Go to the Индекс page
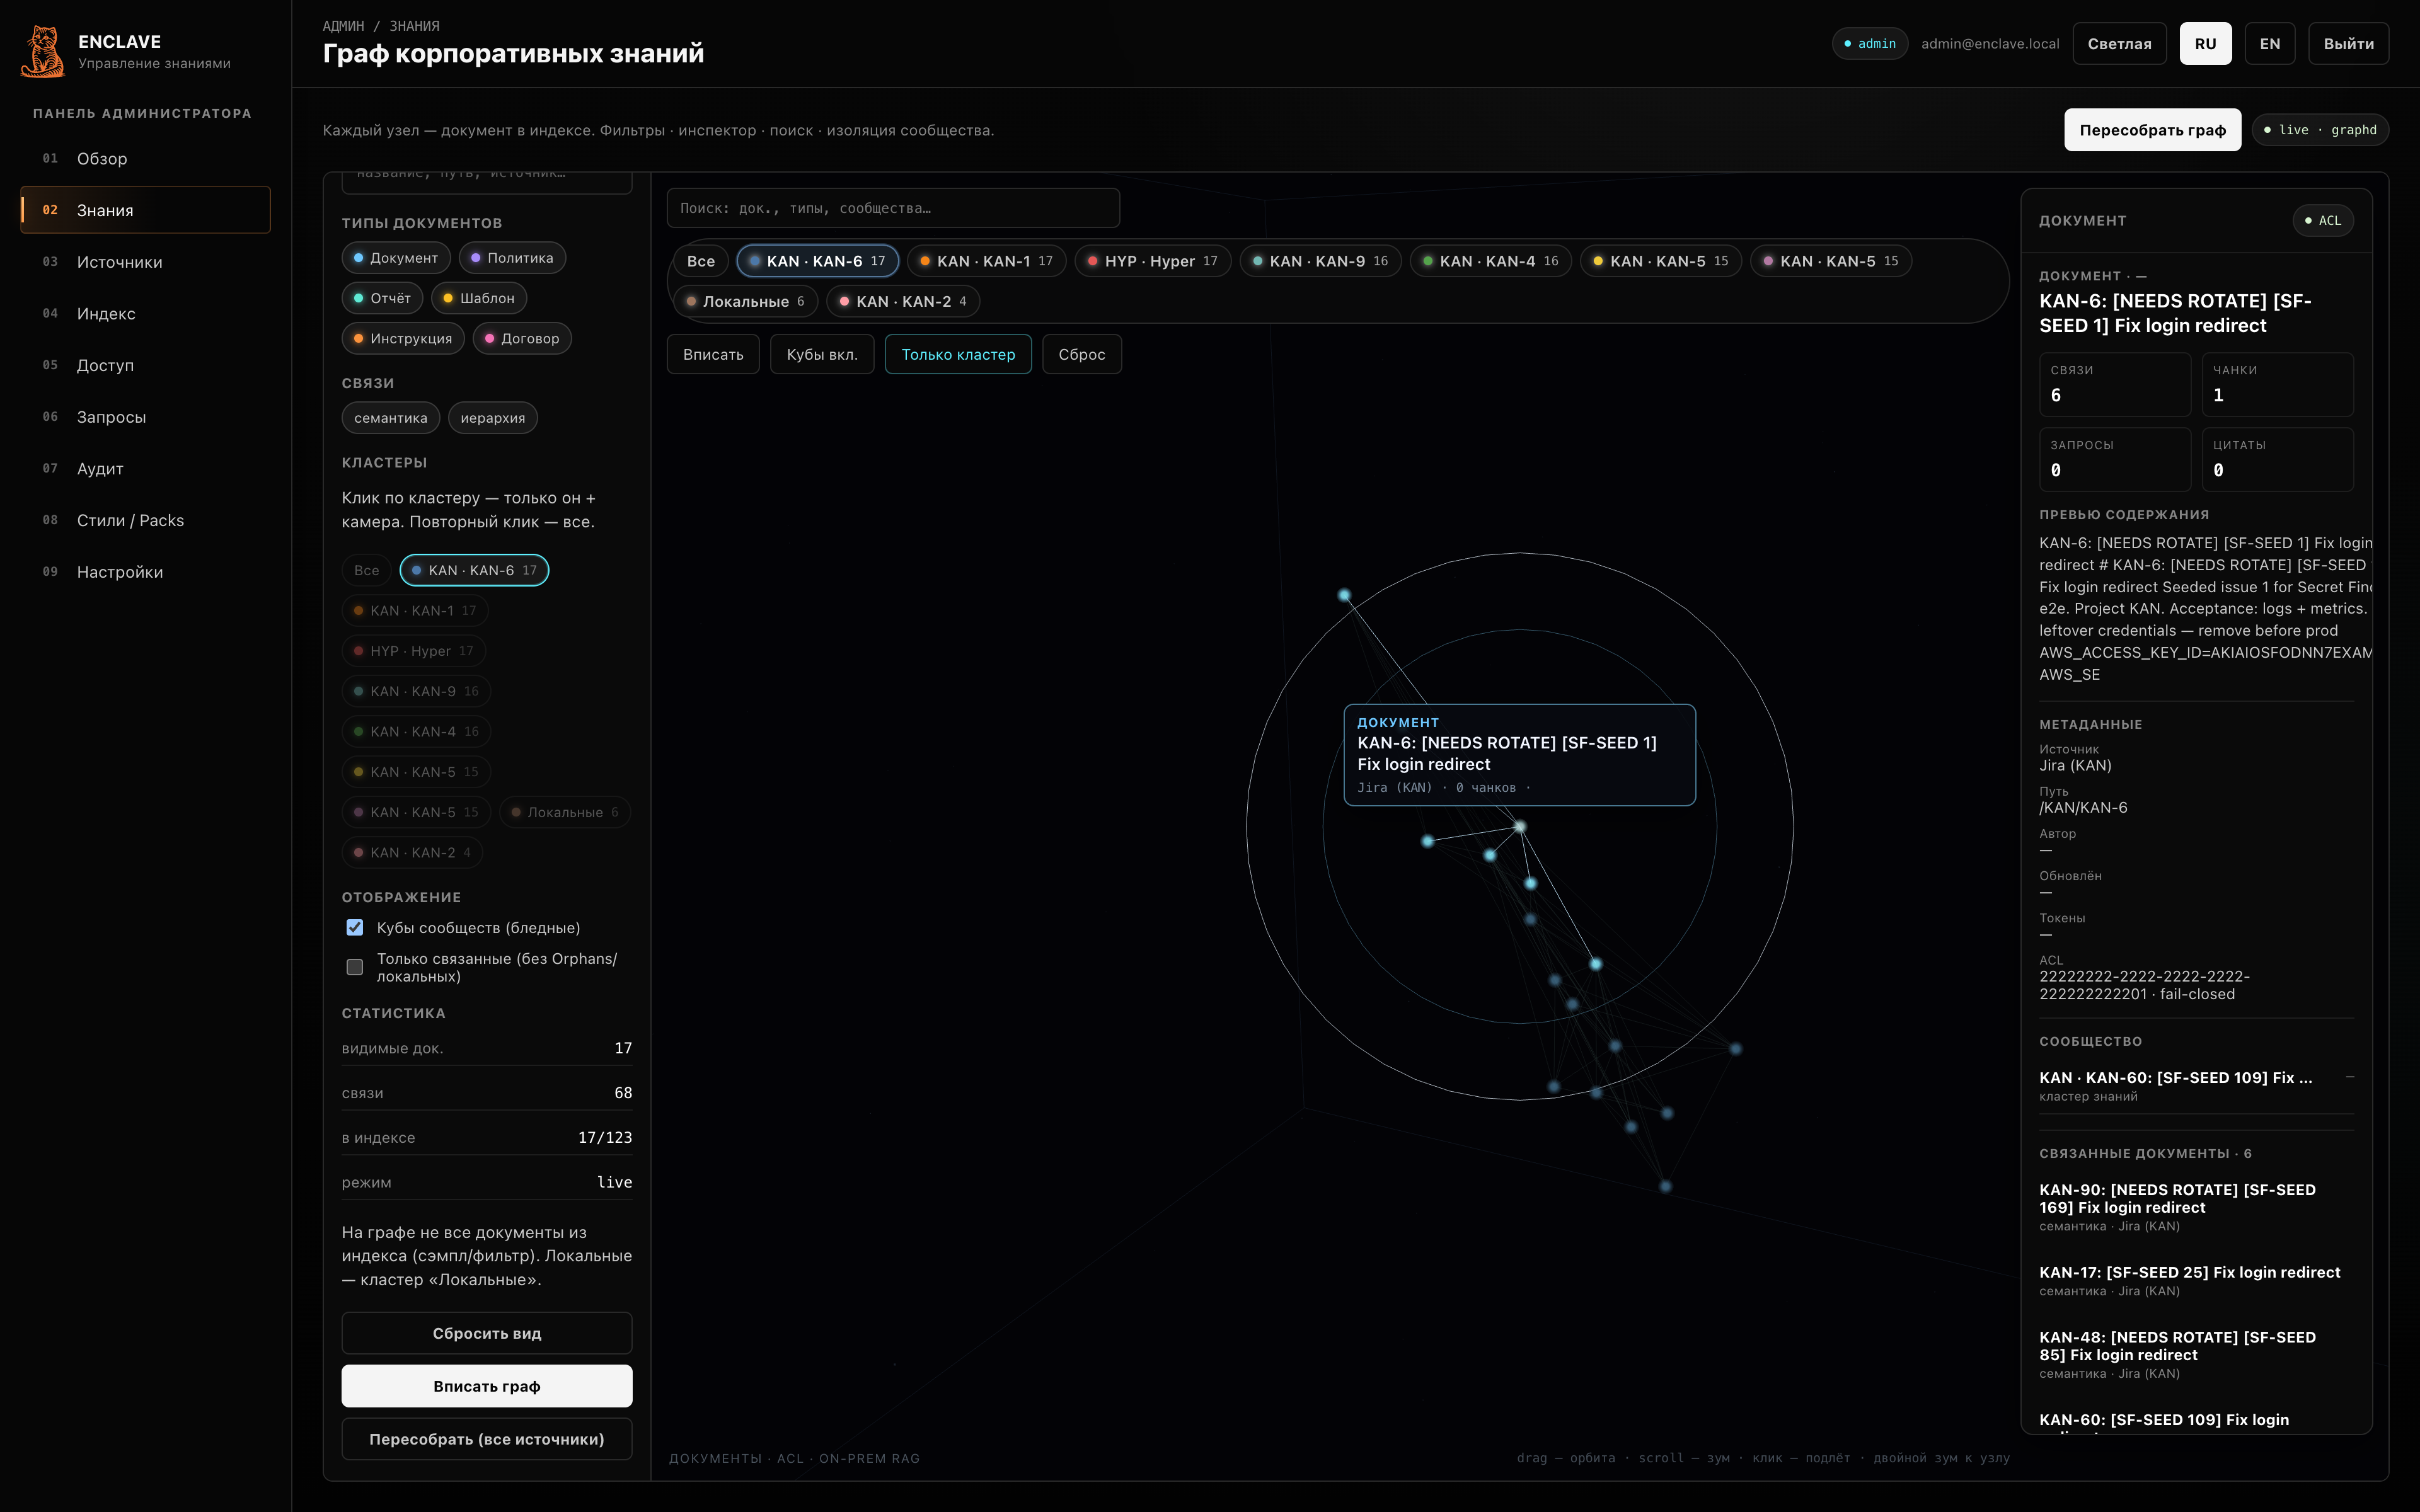 point(145,314)
